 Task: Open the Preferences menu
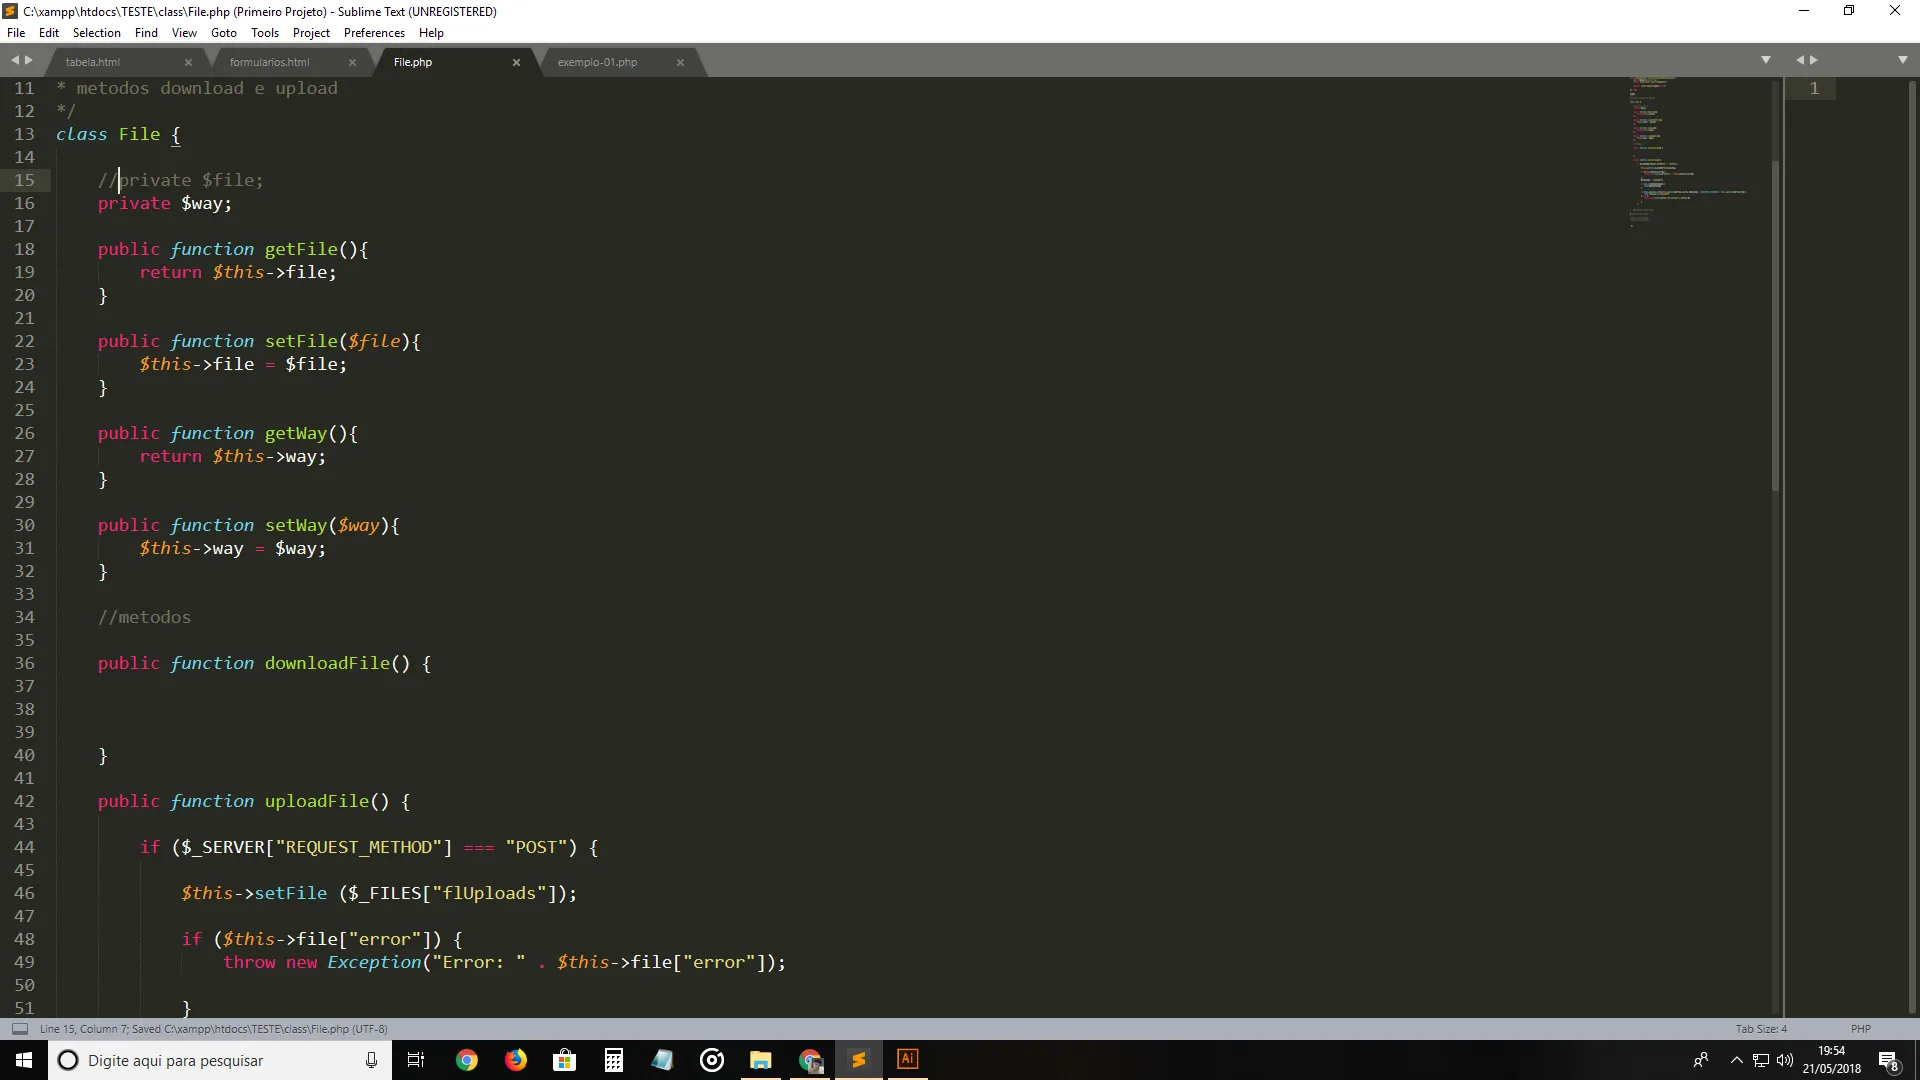click(373, 33)
